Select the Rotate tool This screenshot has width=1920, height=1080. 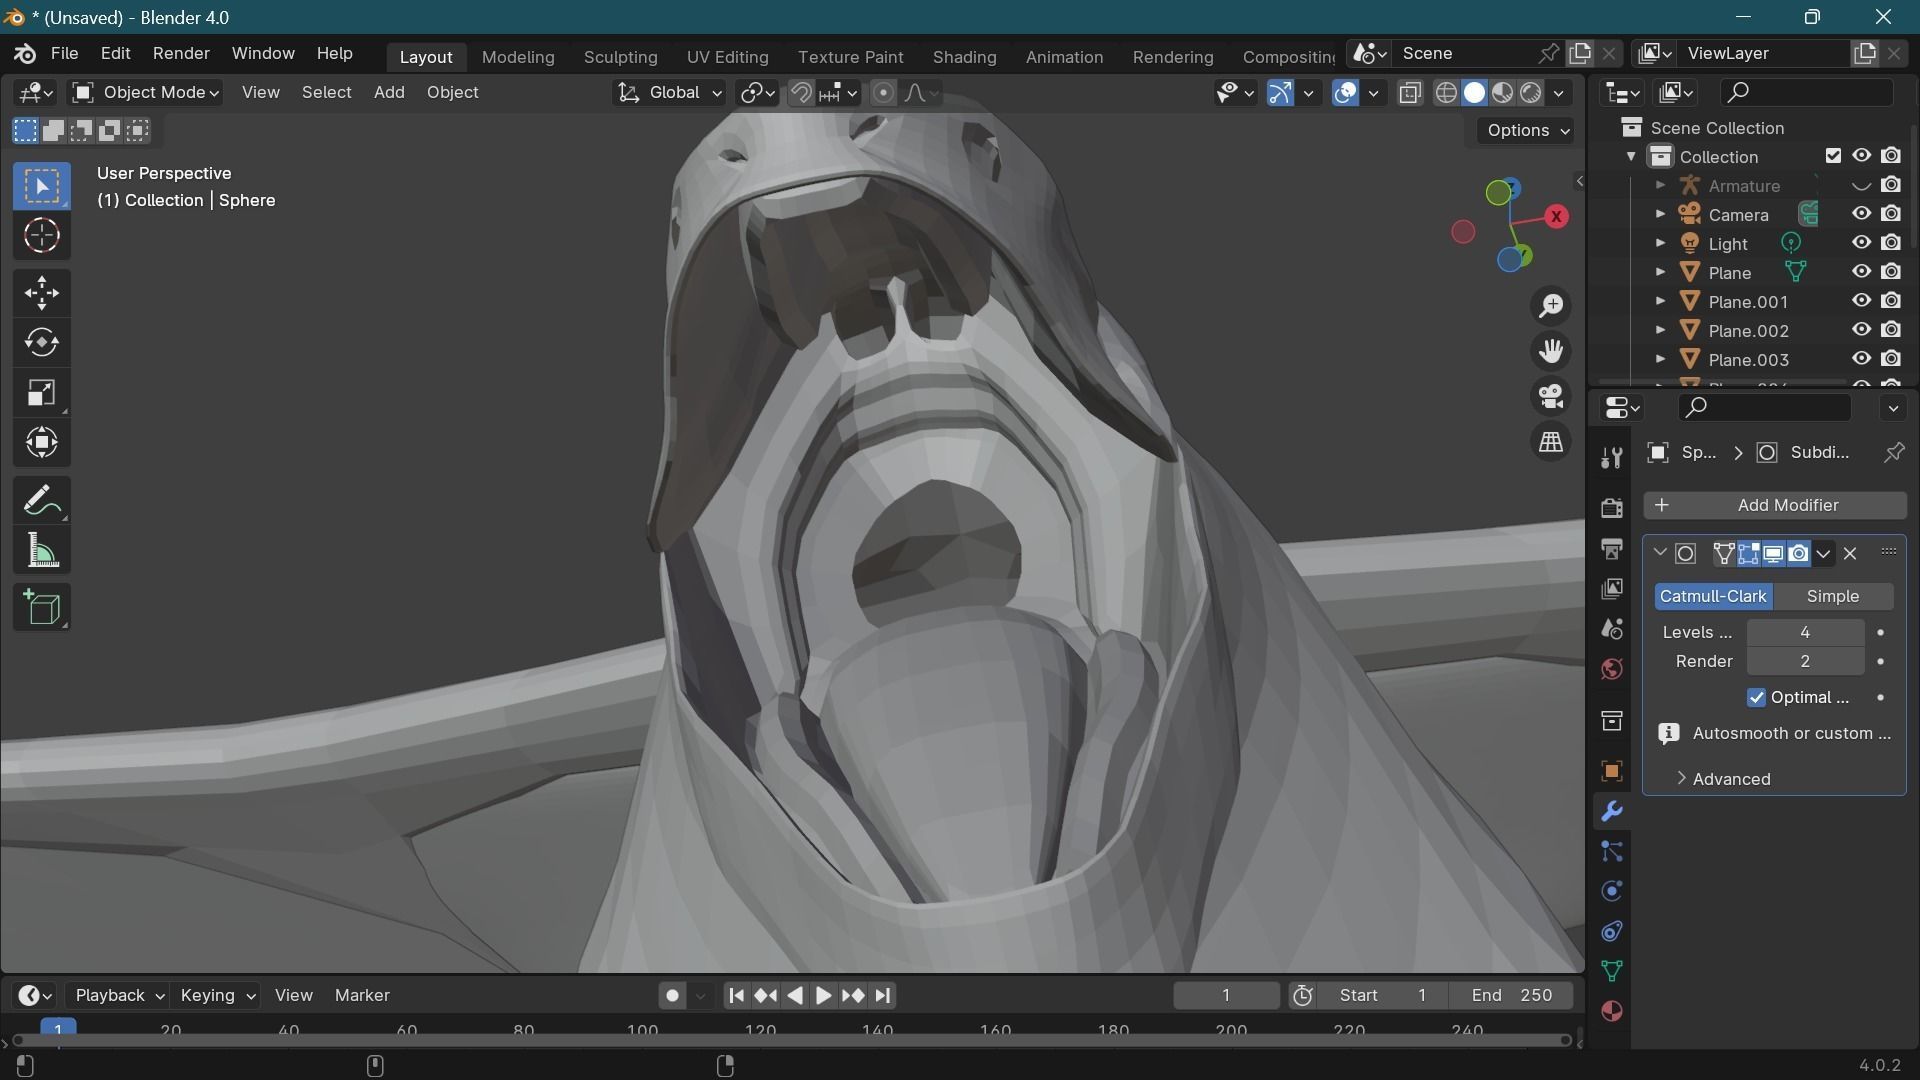pos(41,343)
